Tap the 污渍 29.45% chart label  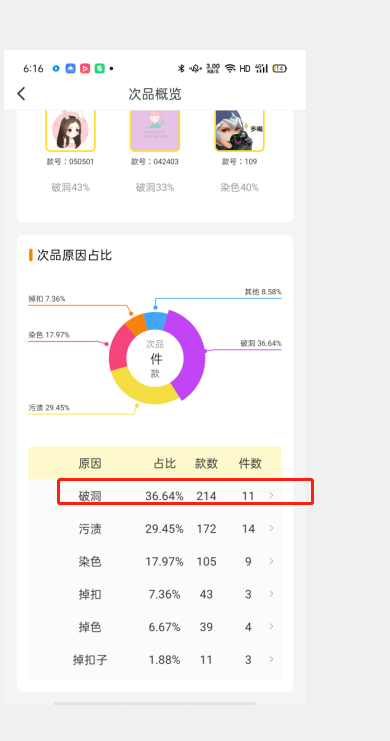point(49,407)
